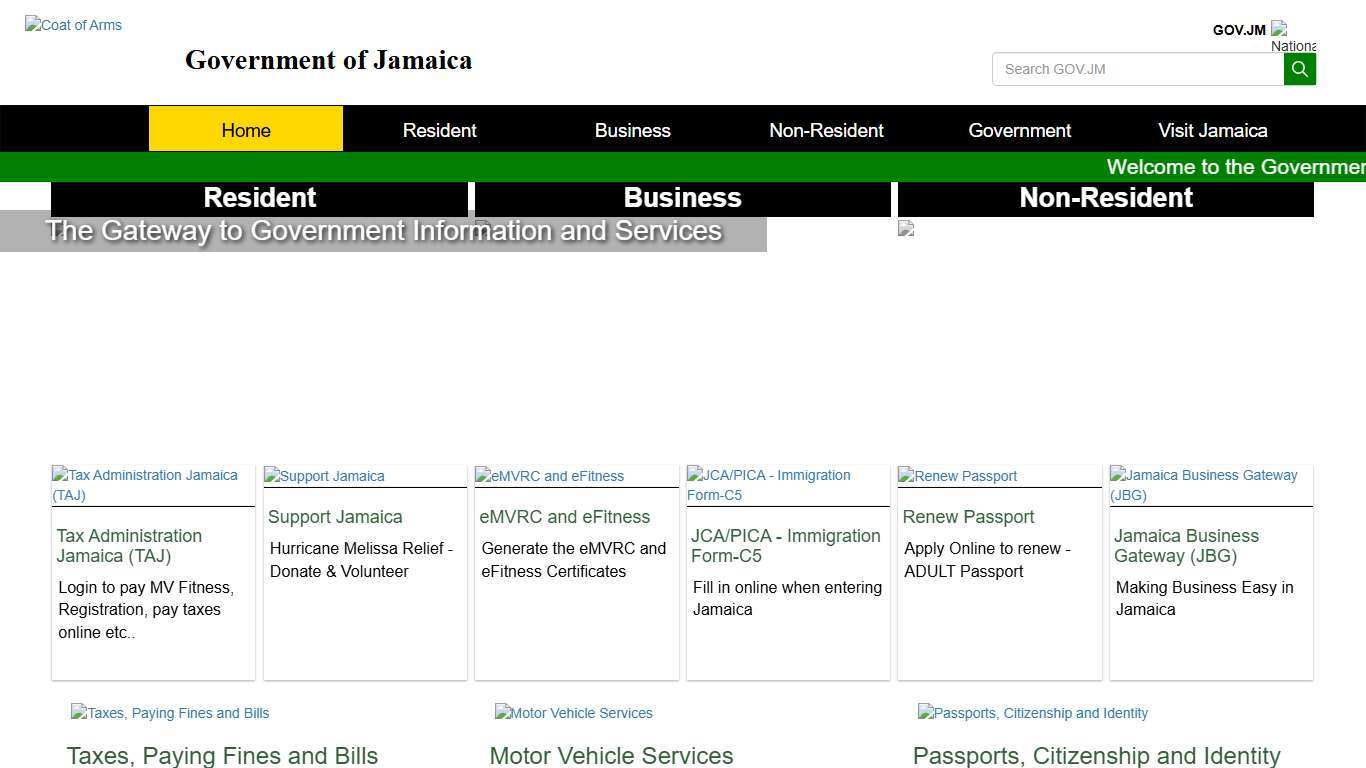Image resolution: width=1366 pixels, height=768 pixels.
Task: Select the Home tab
Action: (x=245, y=130)
